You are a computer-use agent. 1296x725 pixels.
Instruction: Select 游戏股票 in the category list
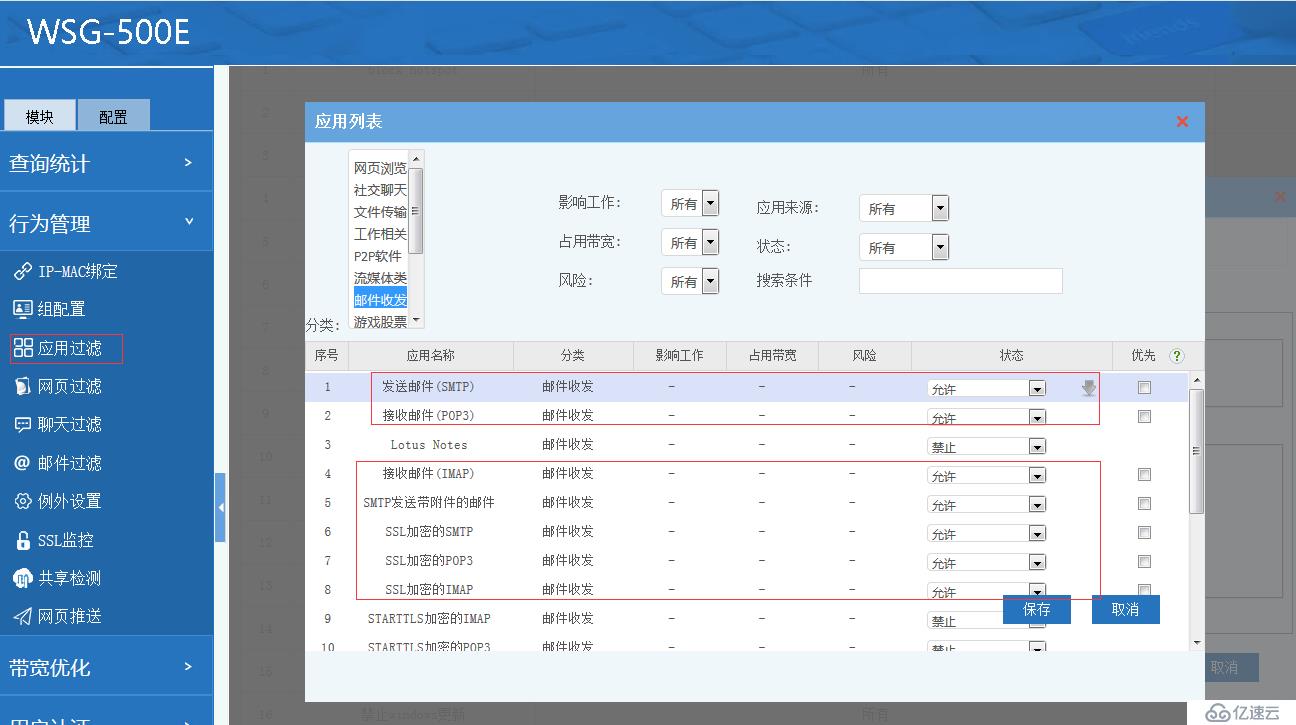click(x=380, y=321)
